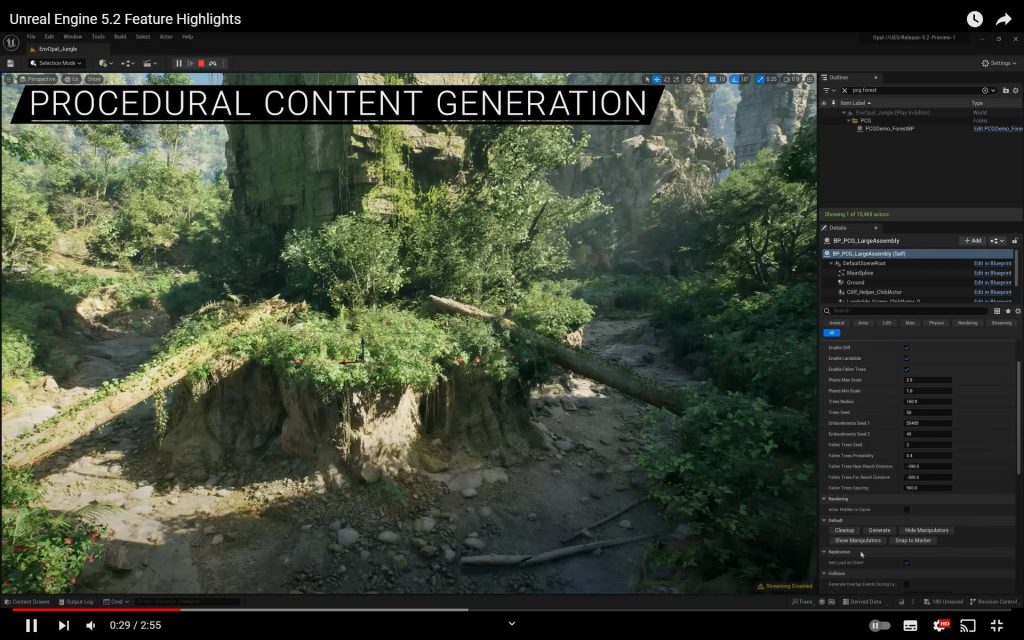
Task: Uncheck the Enable Cliff checkbox
Action: click(907, 346)
